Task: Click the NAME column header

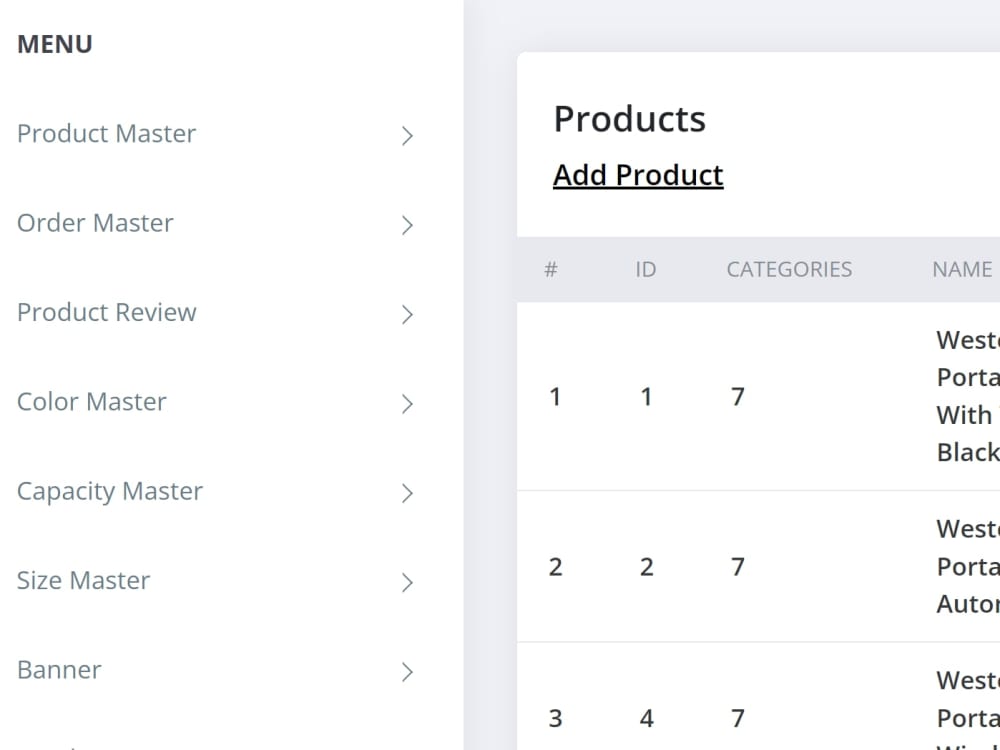Action: coord(960,269)
